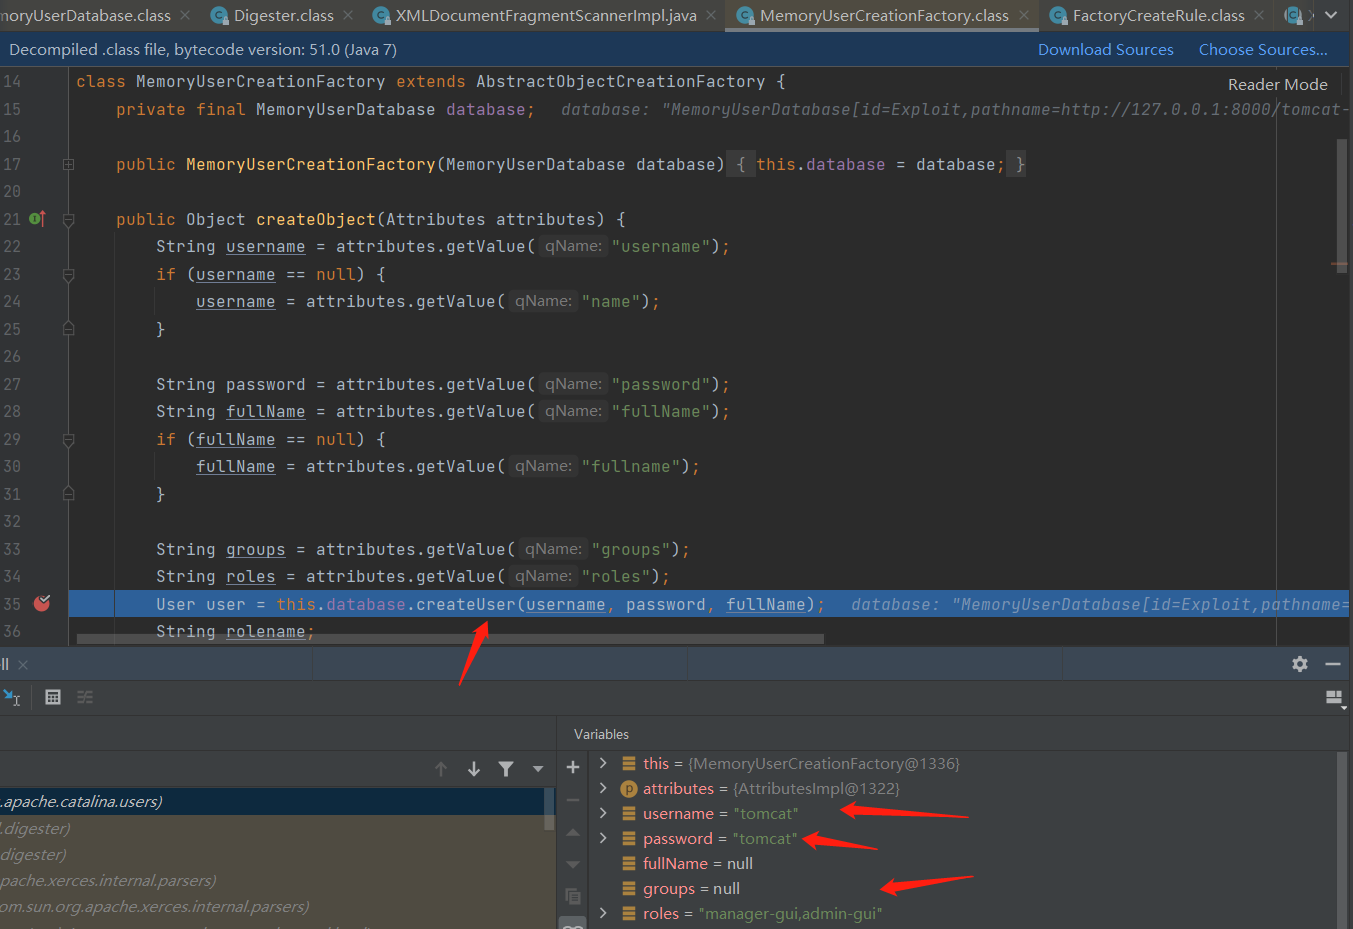Close the debug session tab
Viewport: 1353px width, 929px height.
coord(23,664)
